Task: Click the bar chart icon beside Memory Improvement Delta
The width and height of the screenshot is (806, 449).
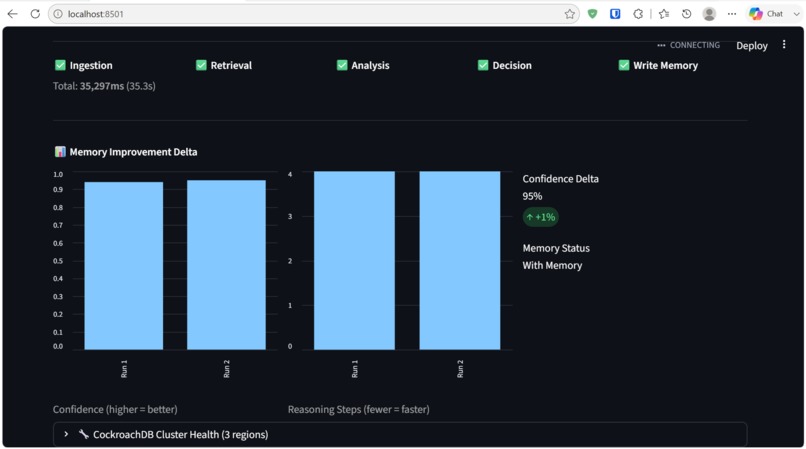Action: [x=60, y=152]
